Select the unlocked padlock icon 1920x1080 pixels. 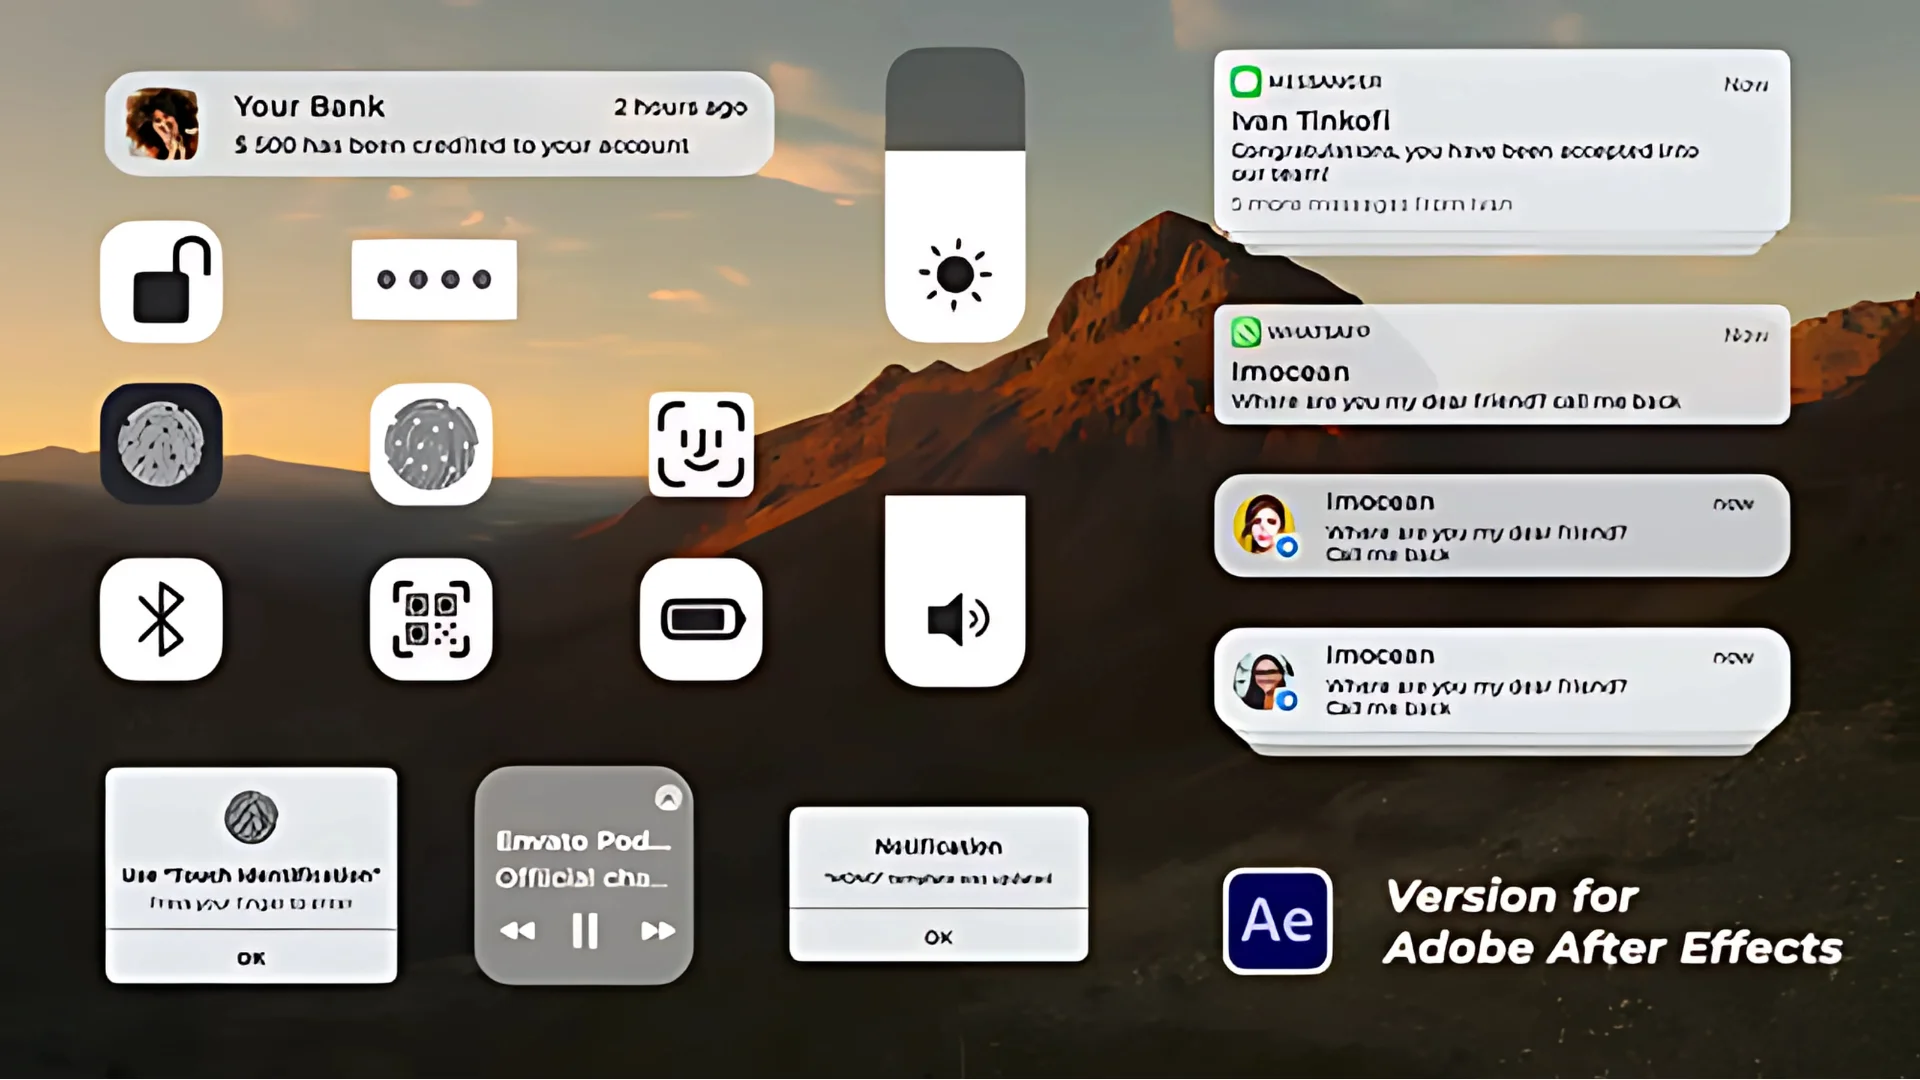[x=161, y=281]
